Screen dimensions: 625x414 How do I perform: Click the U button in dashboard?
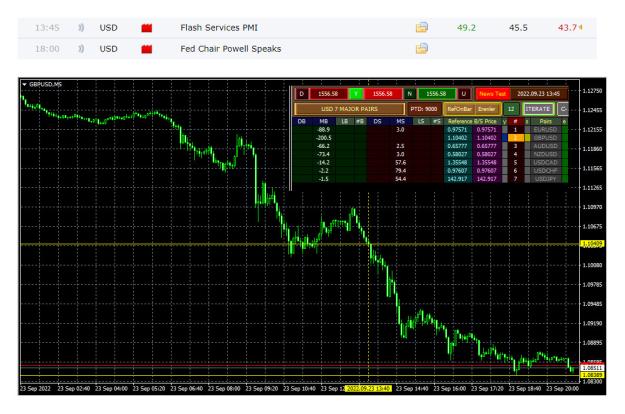[x=463, y=94]
